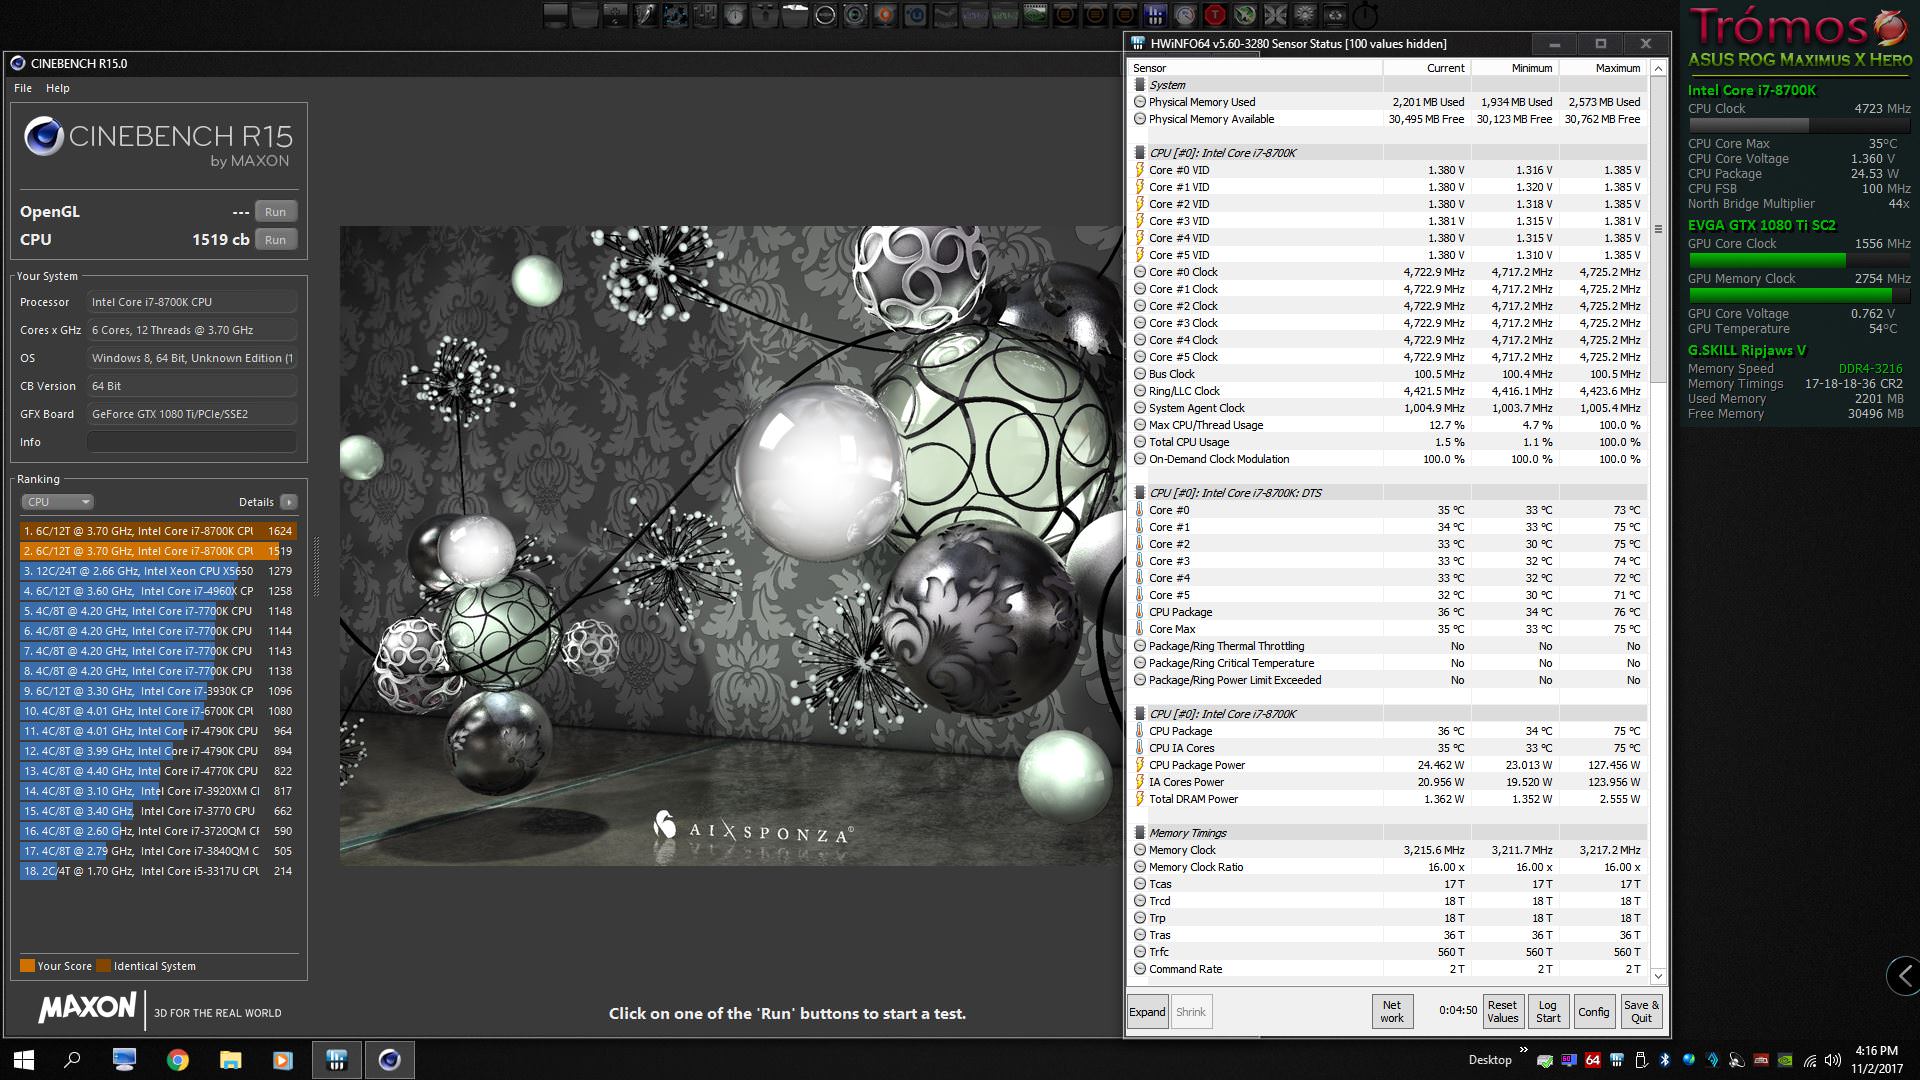Open the Bluetooth tray icon
1920x1080 pixels.
point(1664,1060)
